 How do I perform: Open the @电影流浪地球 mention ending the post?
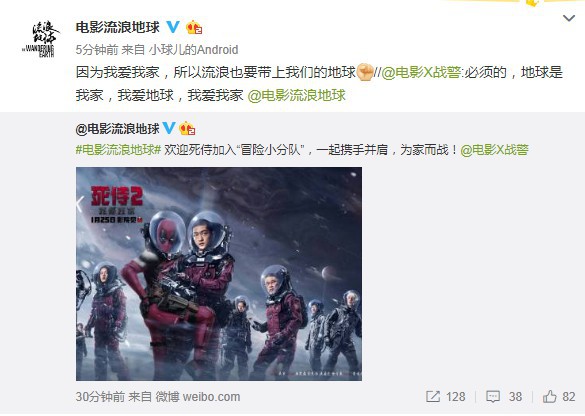pyautogui.click(x=297, y=96)
